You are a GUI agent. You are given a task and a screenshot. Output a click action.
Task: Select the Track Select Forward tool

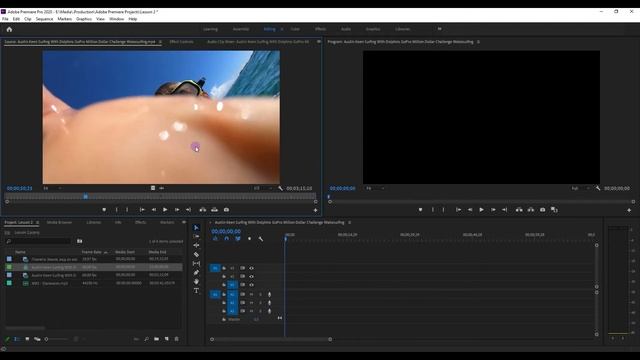(196, 236)
